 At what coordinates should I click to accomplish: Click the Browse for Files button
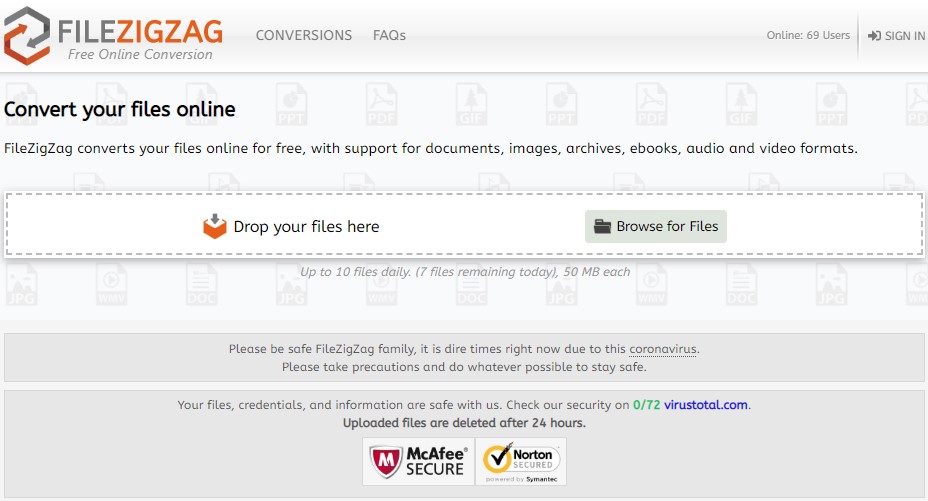coord(656,227)
